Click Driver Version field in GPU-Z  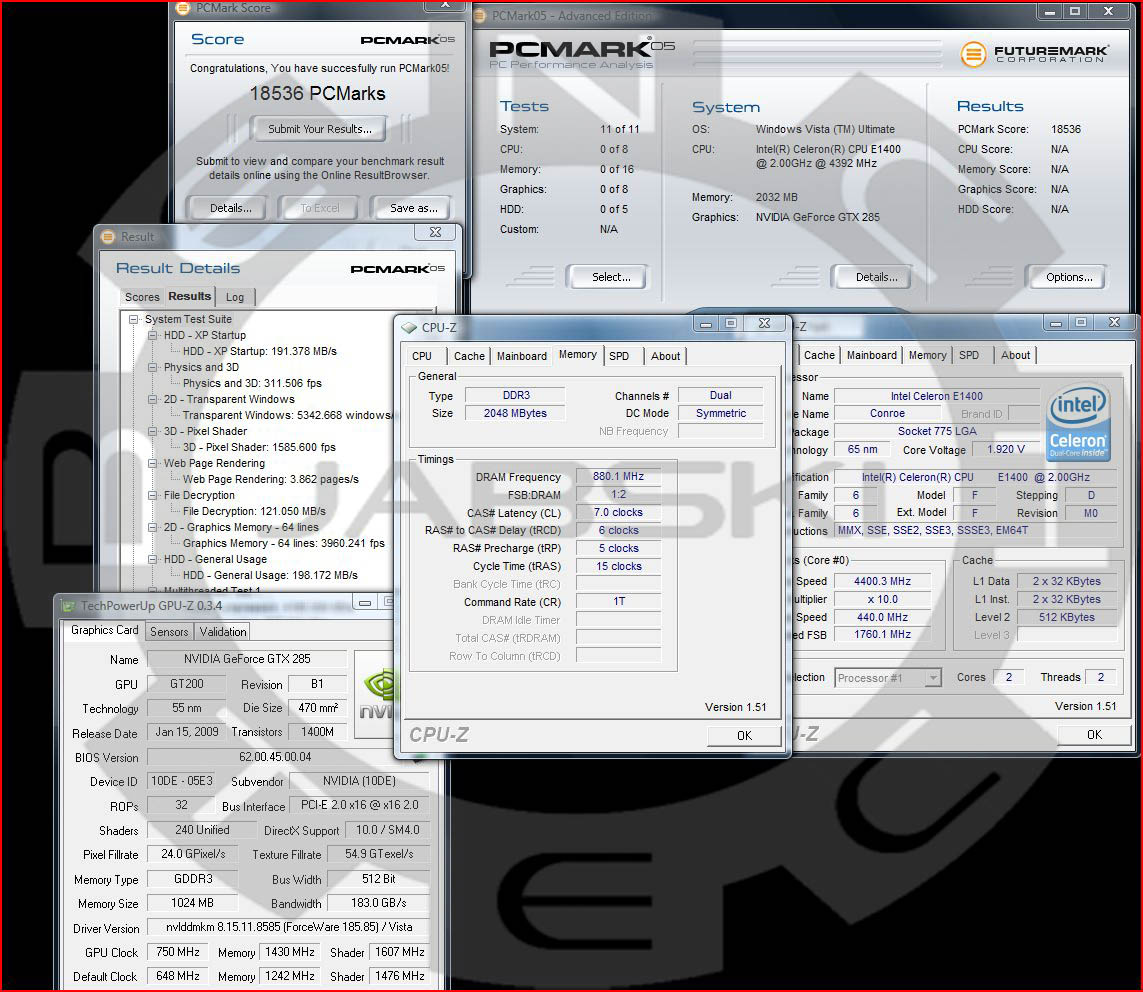288,927
